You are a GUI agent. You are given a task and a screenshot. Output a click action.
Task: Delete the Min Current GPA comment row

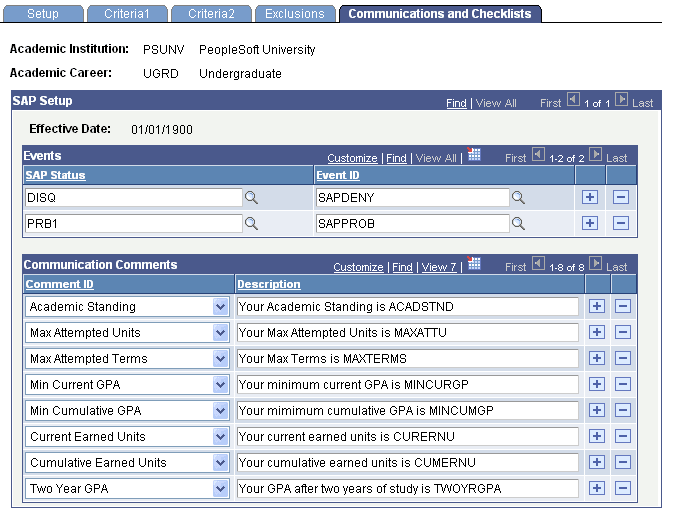[623, 384]
